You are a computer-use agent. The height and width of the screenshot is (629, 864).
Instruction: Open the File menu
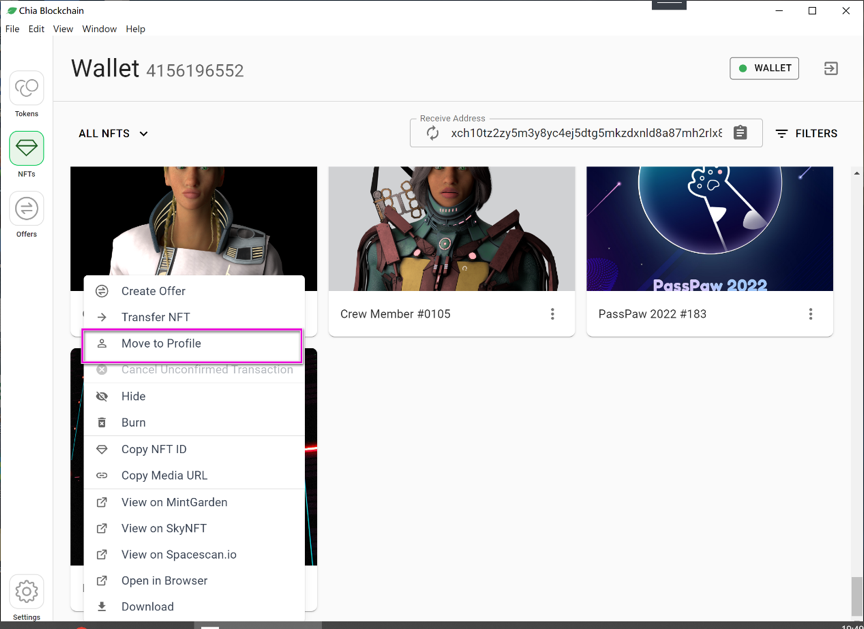pyautogui.click(x=12, y=29)
